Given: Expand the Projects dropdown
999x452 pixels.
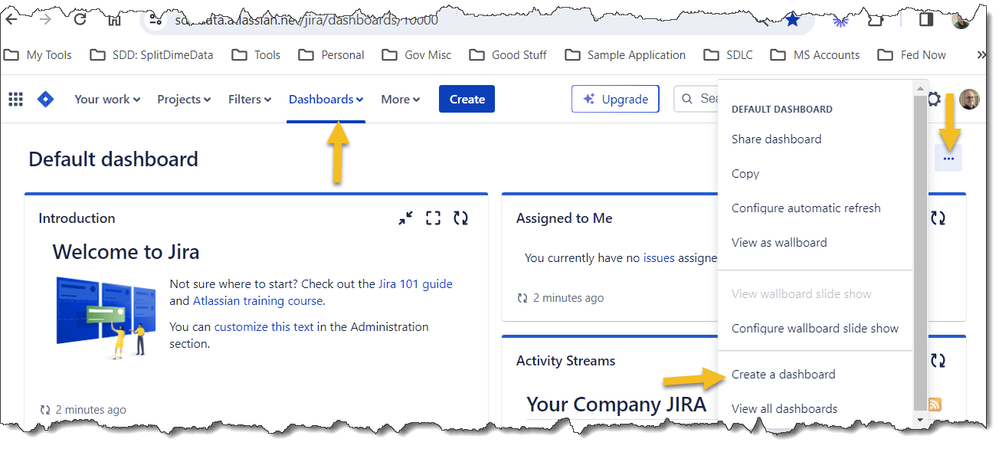Looking at the screenshot, I should click(183, 99).
